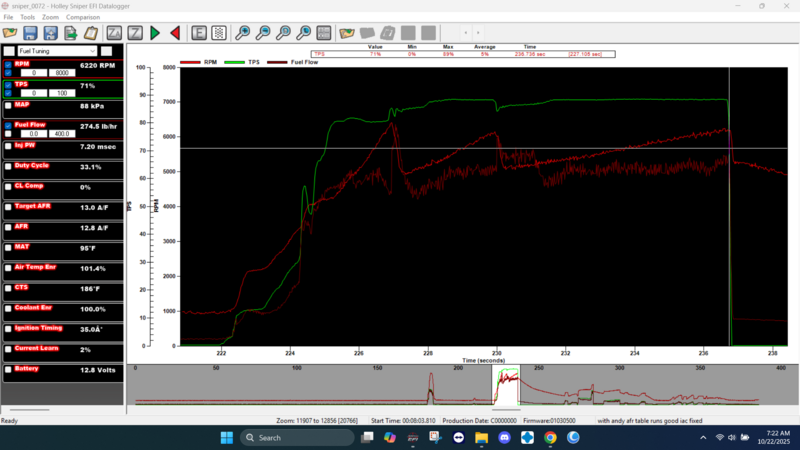Enable the Duty Cycle channel checkbox
This screenshot has height=450, width=800.
[8, 166]
